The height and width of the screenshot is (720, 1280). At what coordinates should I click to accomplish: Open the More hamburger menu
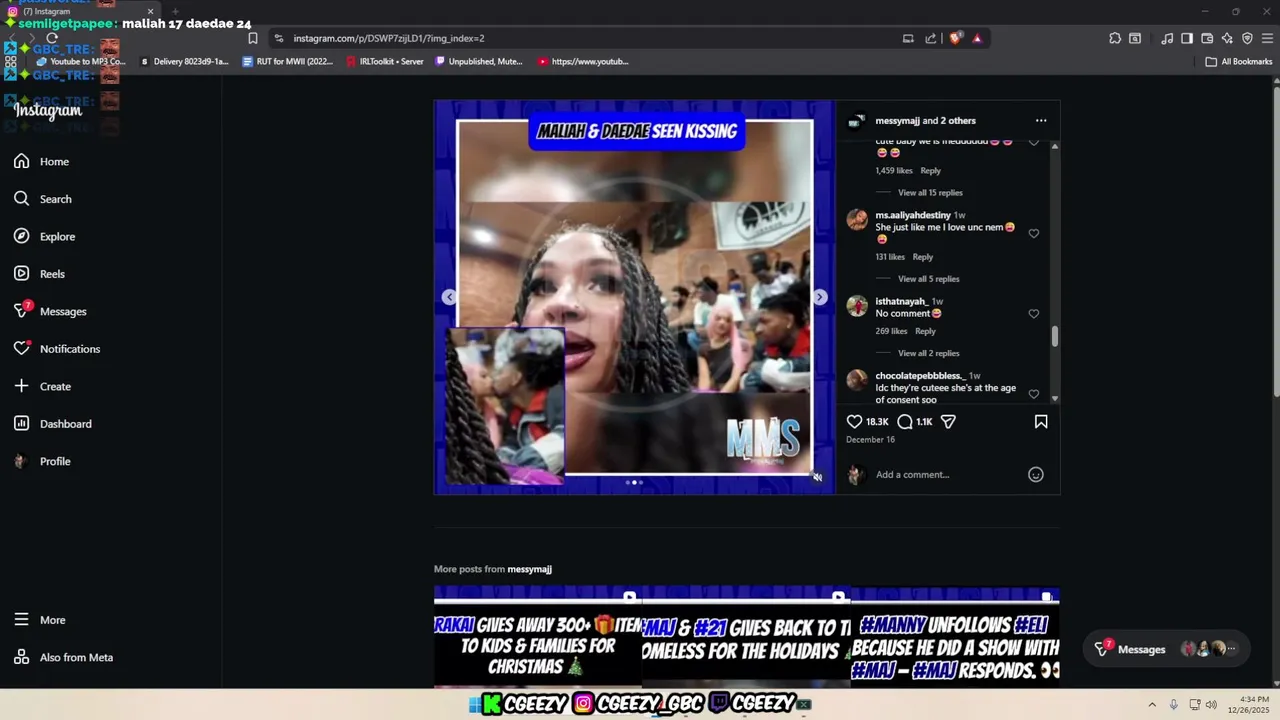point(40,620)
